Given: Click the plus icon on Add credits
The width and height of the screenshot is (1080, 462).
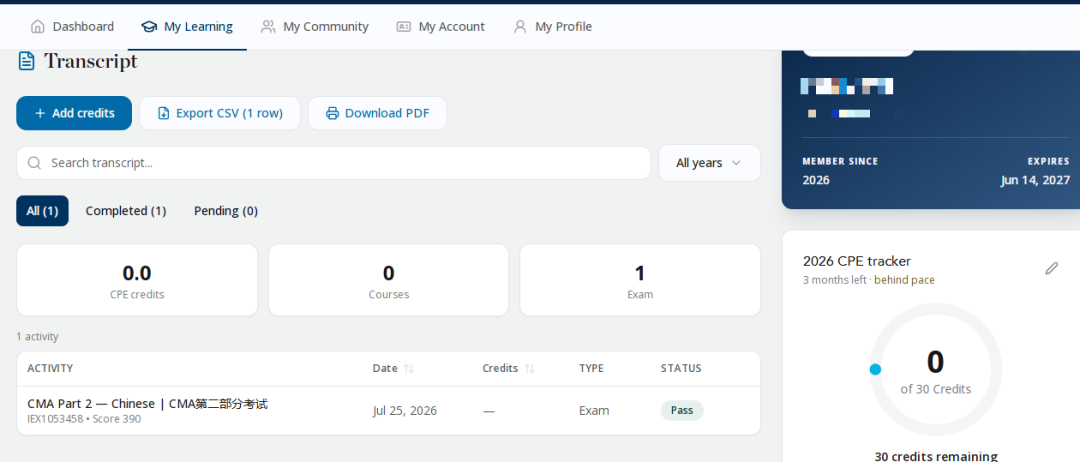Looking at the screenshot, I should pyautogui.click(x=40, y=114).
